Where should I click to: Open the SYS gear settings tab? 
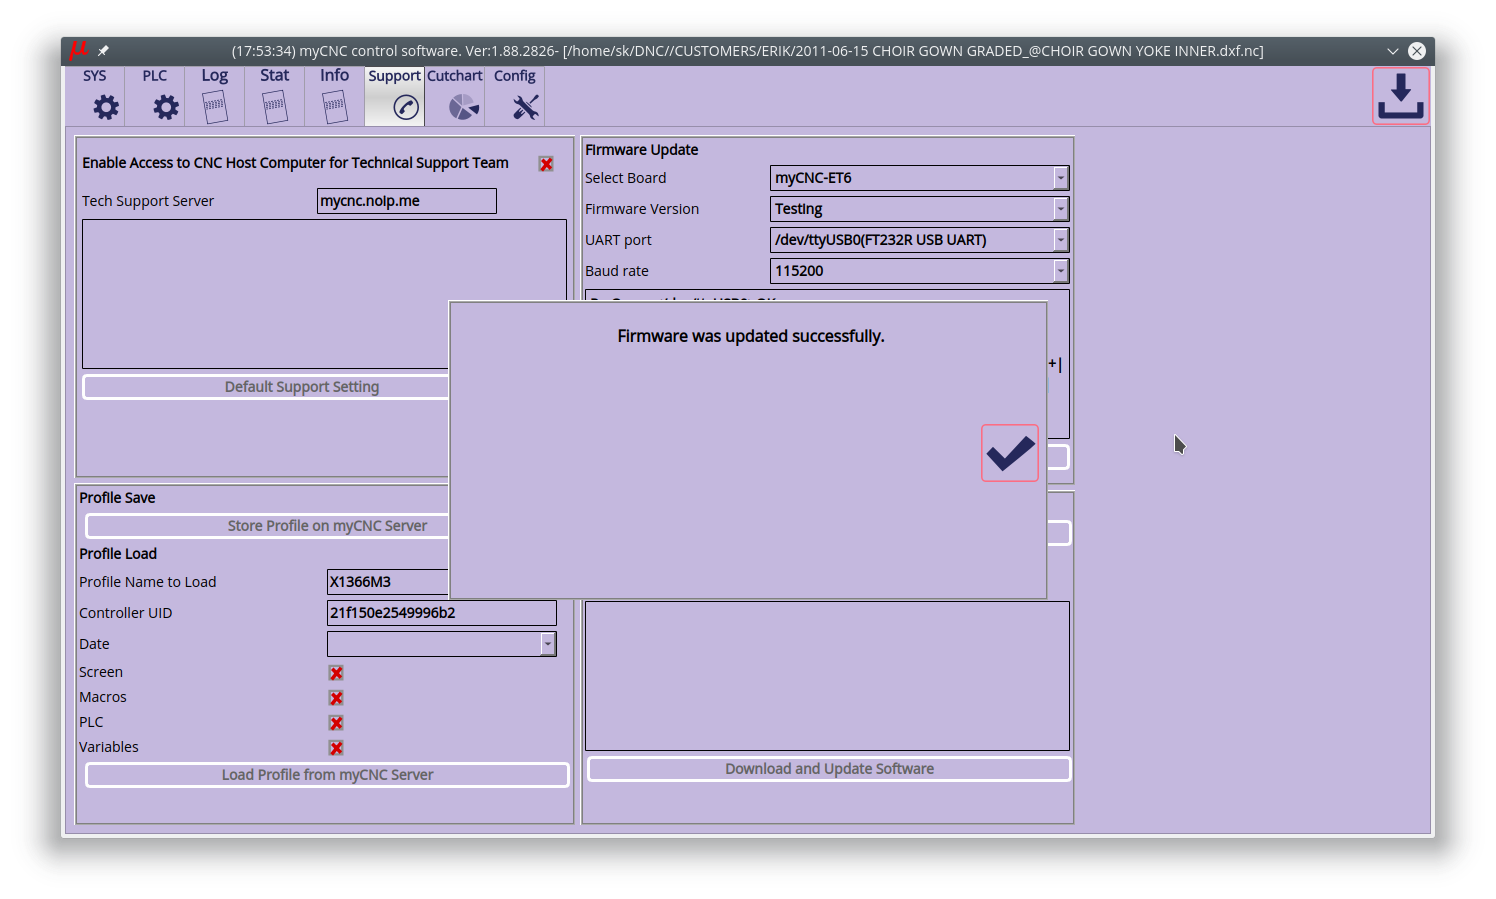tap(105, 106)
